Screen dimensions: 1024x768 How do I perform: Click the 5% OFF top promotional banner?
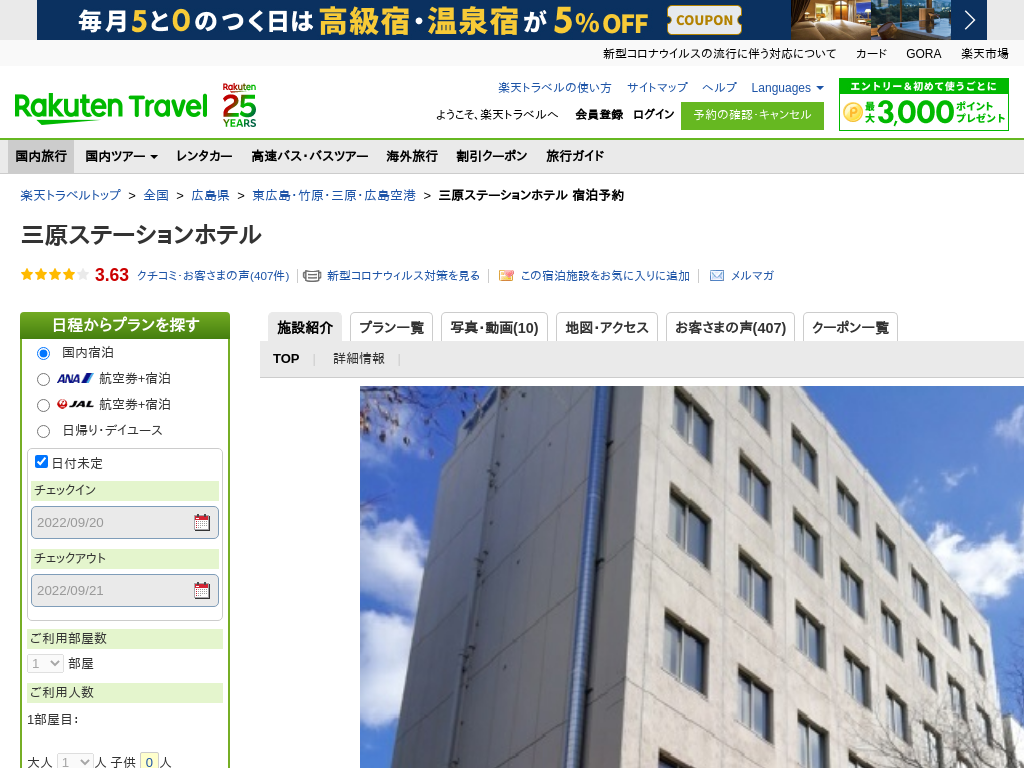[x=511, y=20]
